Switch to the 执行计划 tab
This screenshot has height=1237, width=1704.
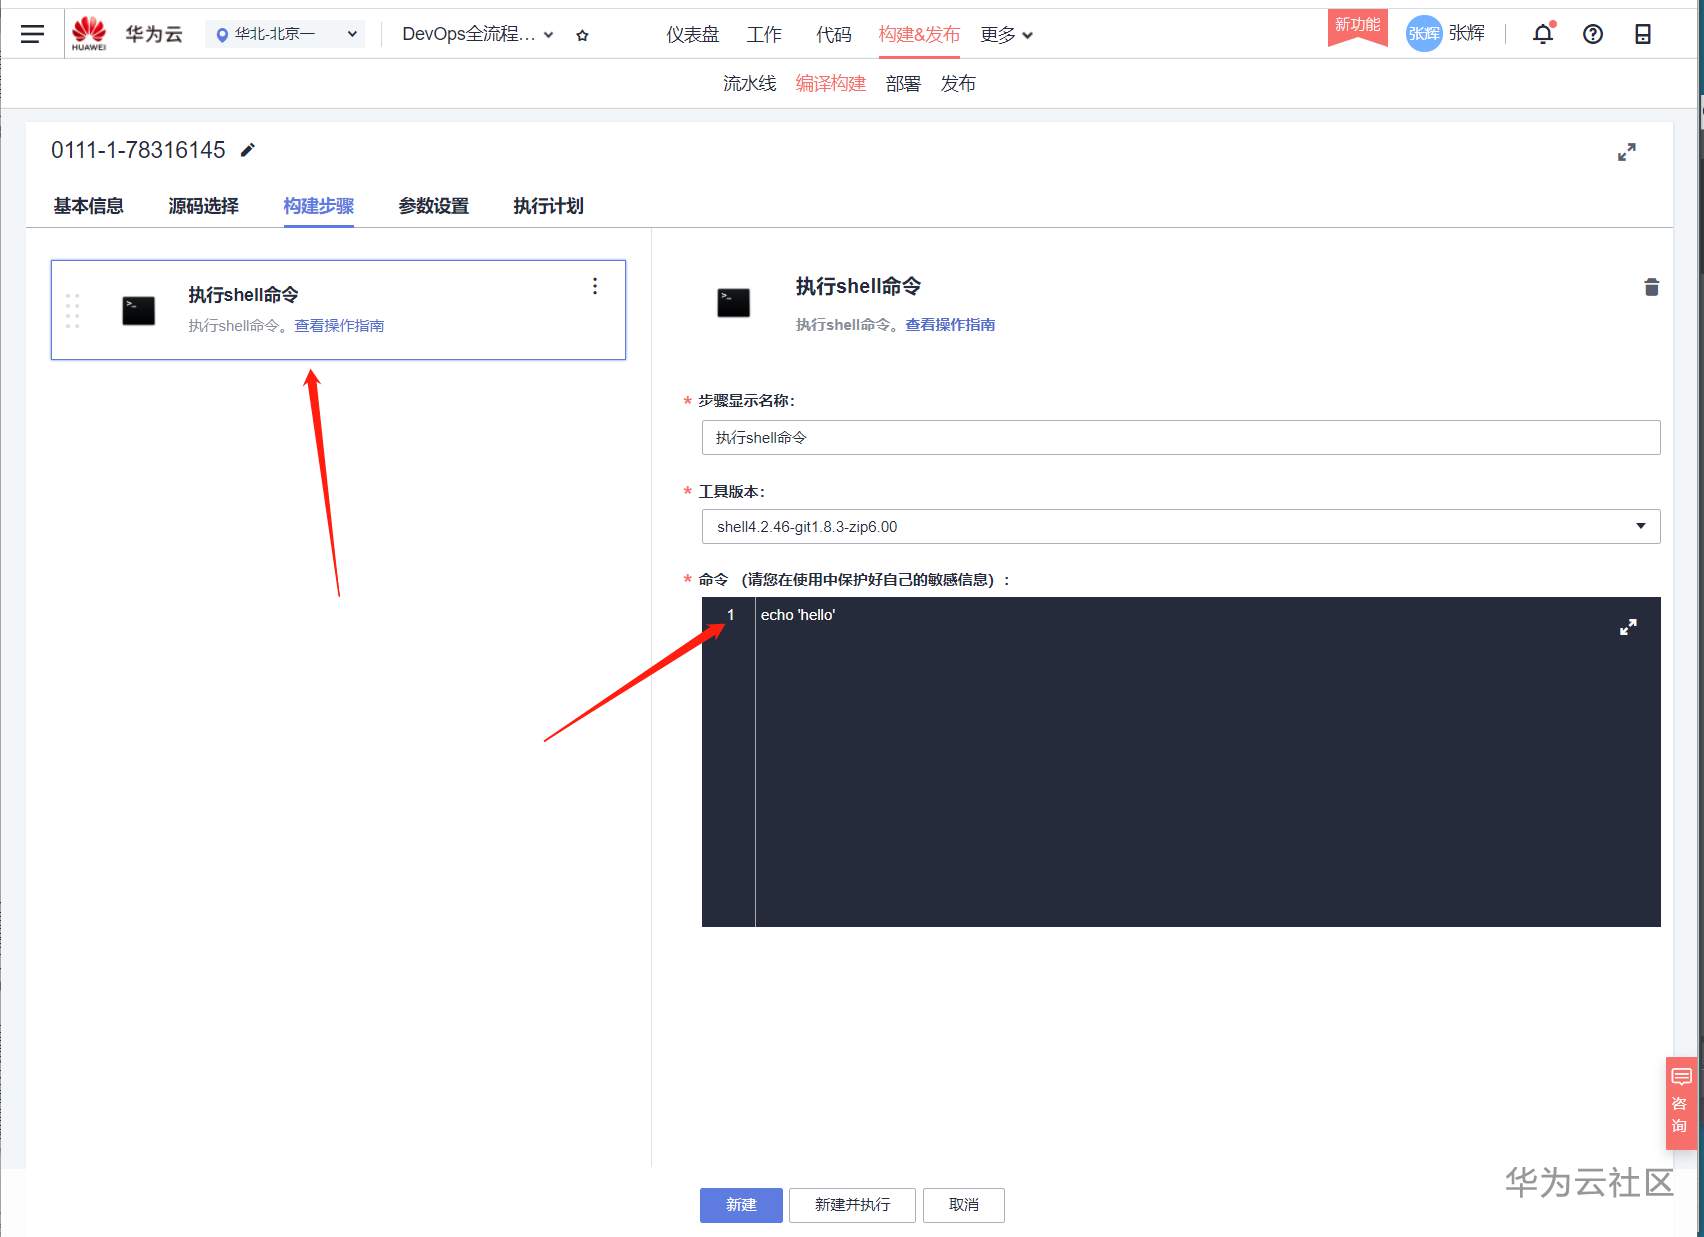coord(549,206)
